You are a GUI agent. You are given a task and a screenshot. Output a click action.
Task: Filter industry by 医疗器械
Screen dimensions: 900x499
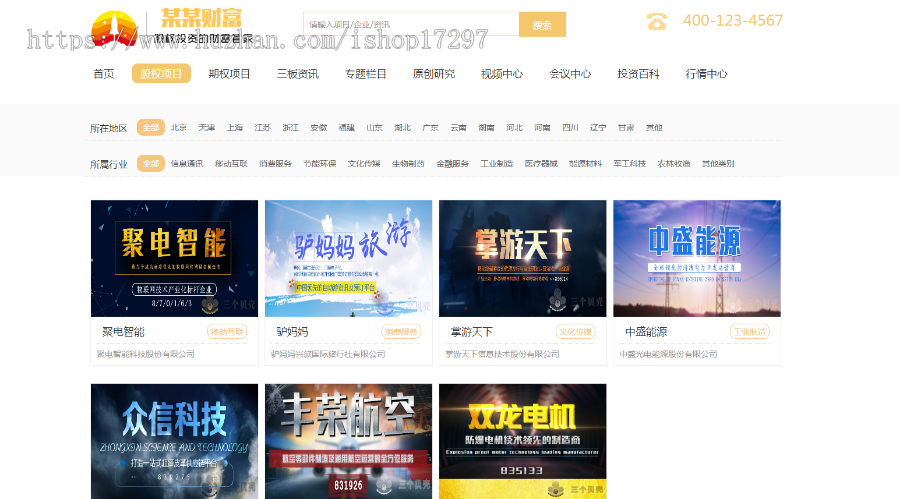click(541, 164)
